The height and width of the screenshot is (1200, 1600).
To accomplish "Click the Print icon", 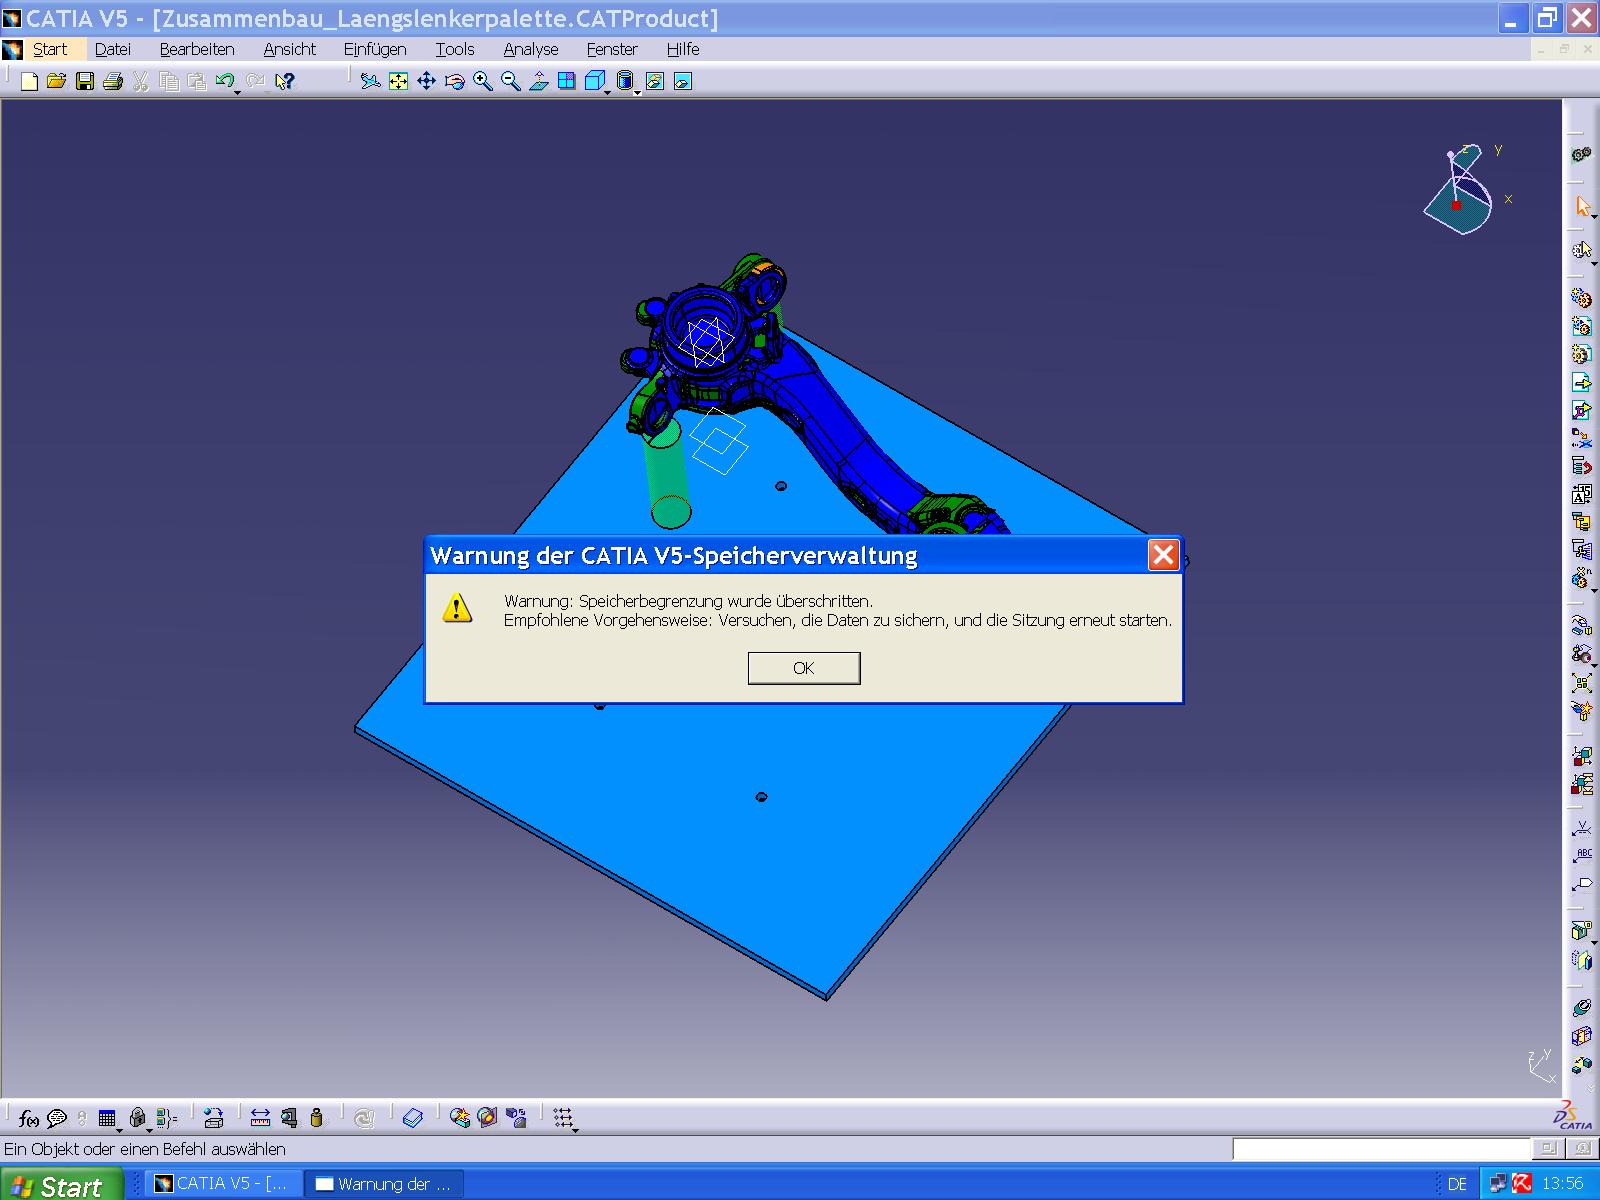I will coord(113,81).
